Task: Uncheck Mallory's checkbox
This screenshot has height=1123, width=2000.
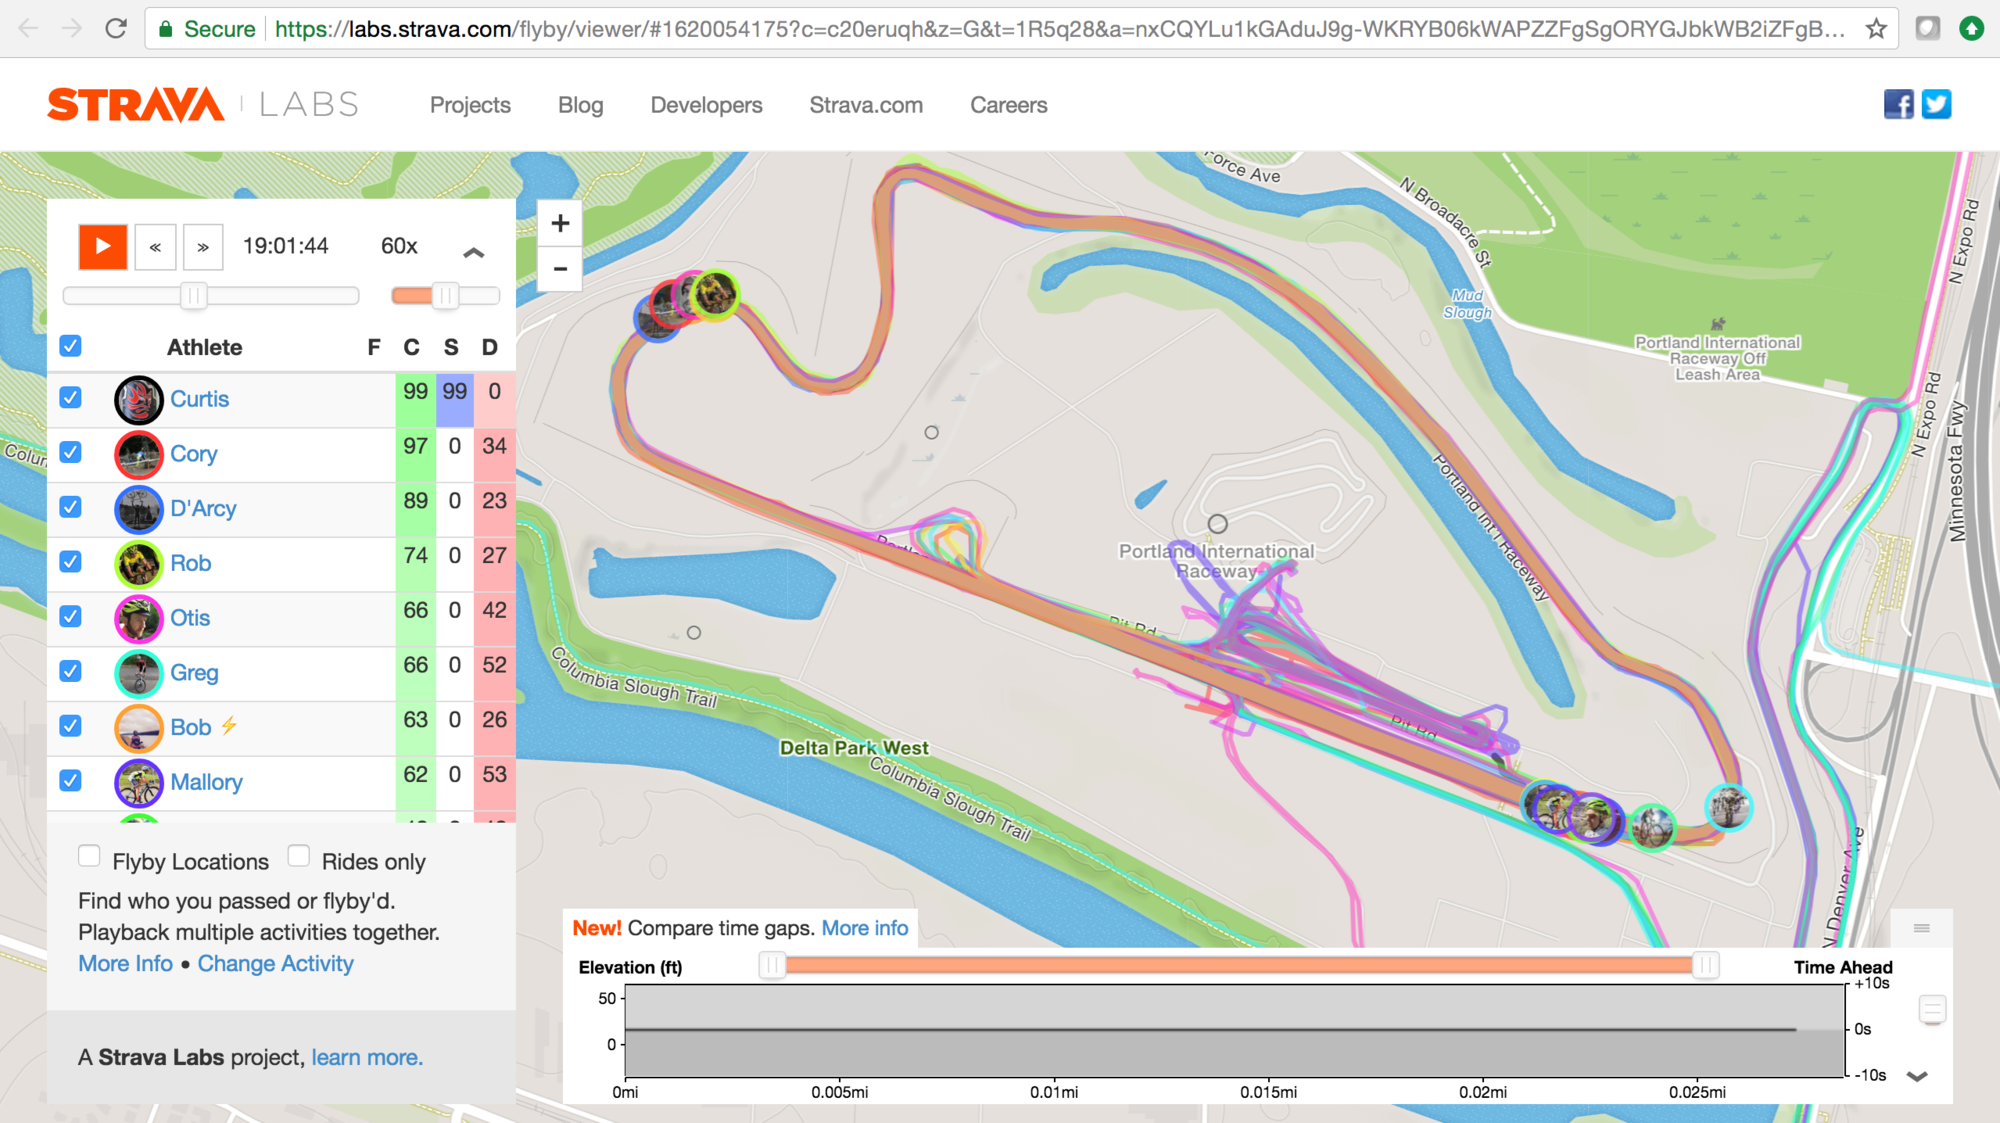Action: (x=70, y=780)
